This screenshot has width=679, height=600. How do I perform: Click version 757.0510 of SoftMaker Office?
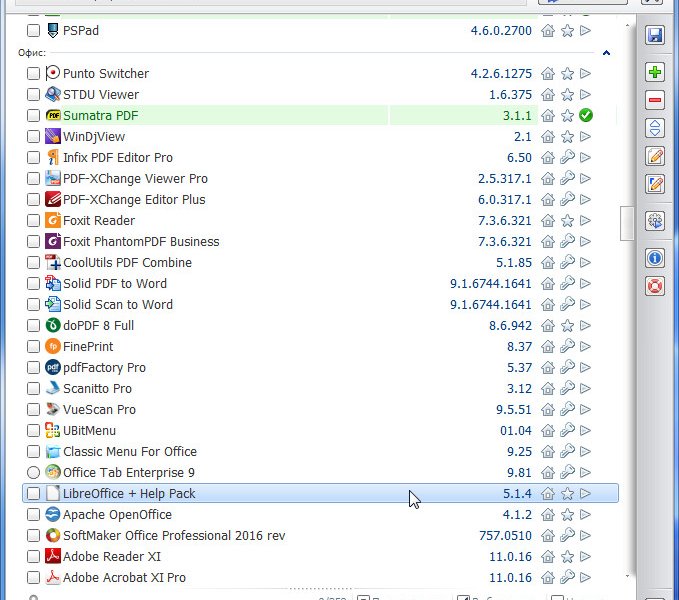(x=505, y=535)
